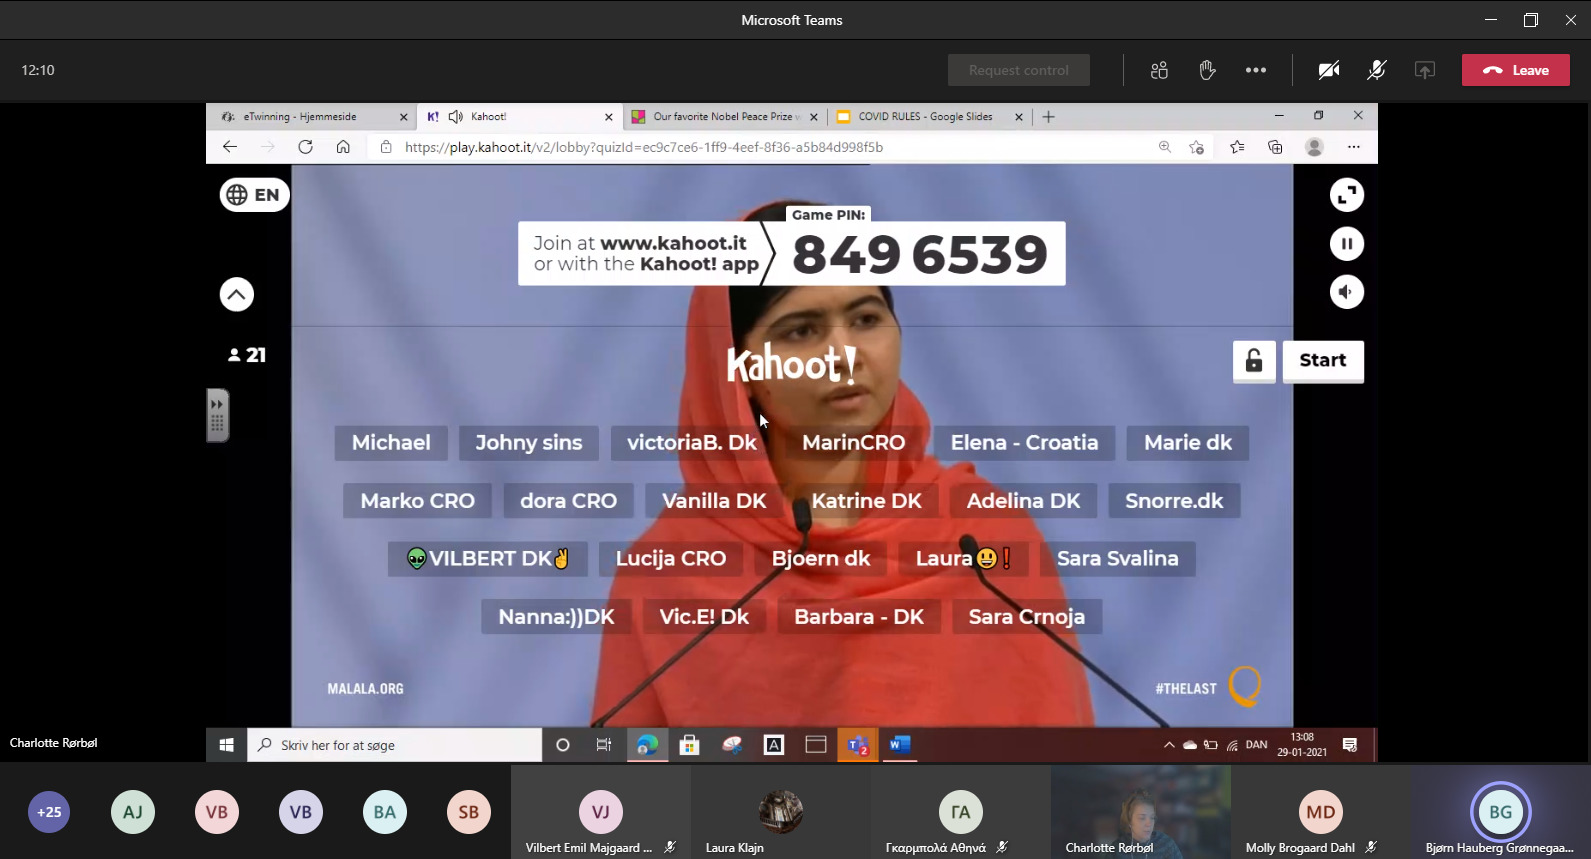Pause Kahoot lobby music
This screenshot has width=1591, height=859.
1347,243
